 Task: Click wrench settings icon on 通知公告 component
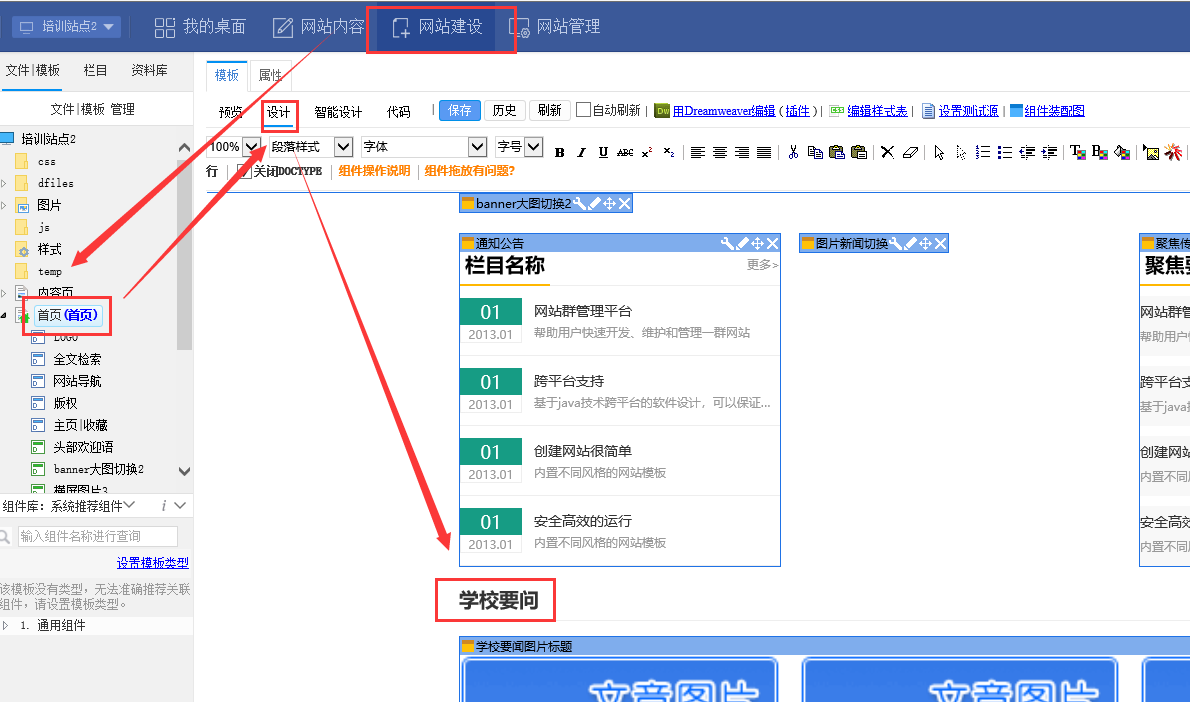pos(727,243)
